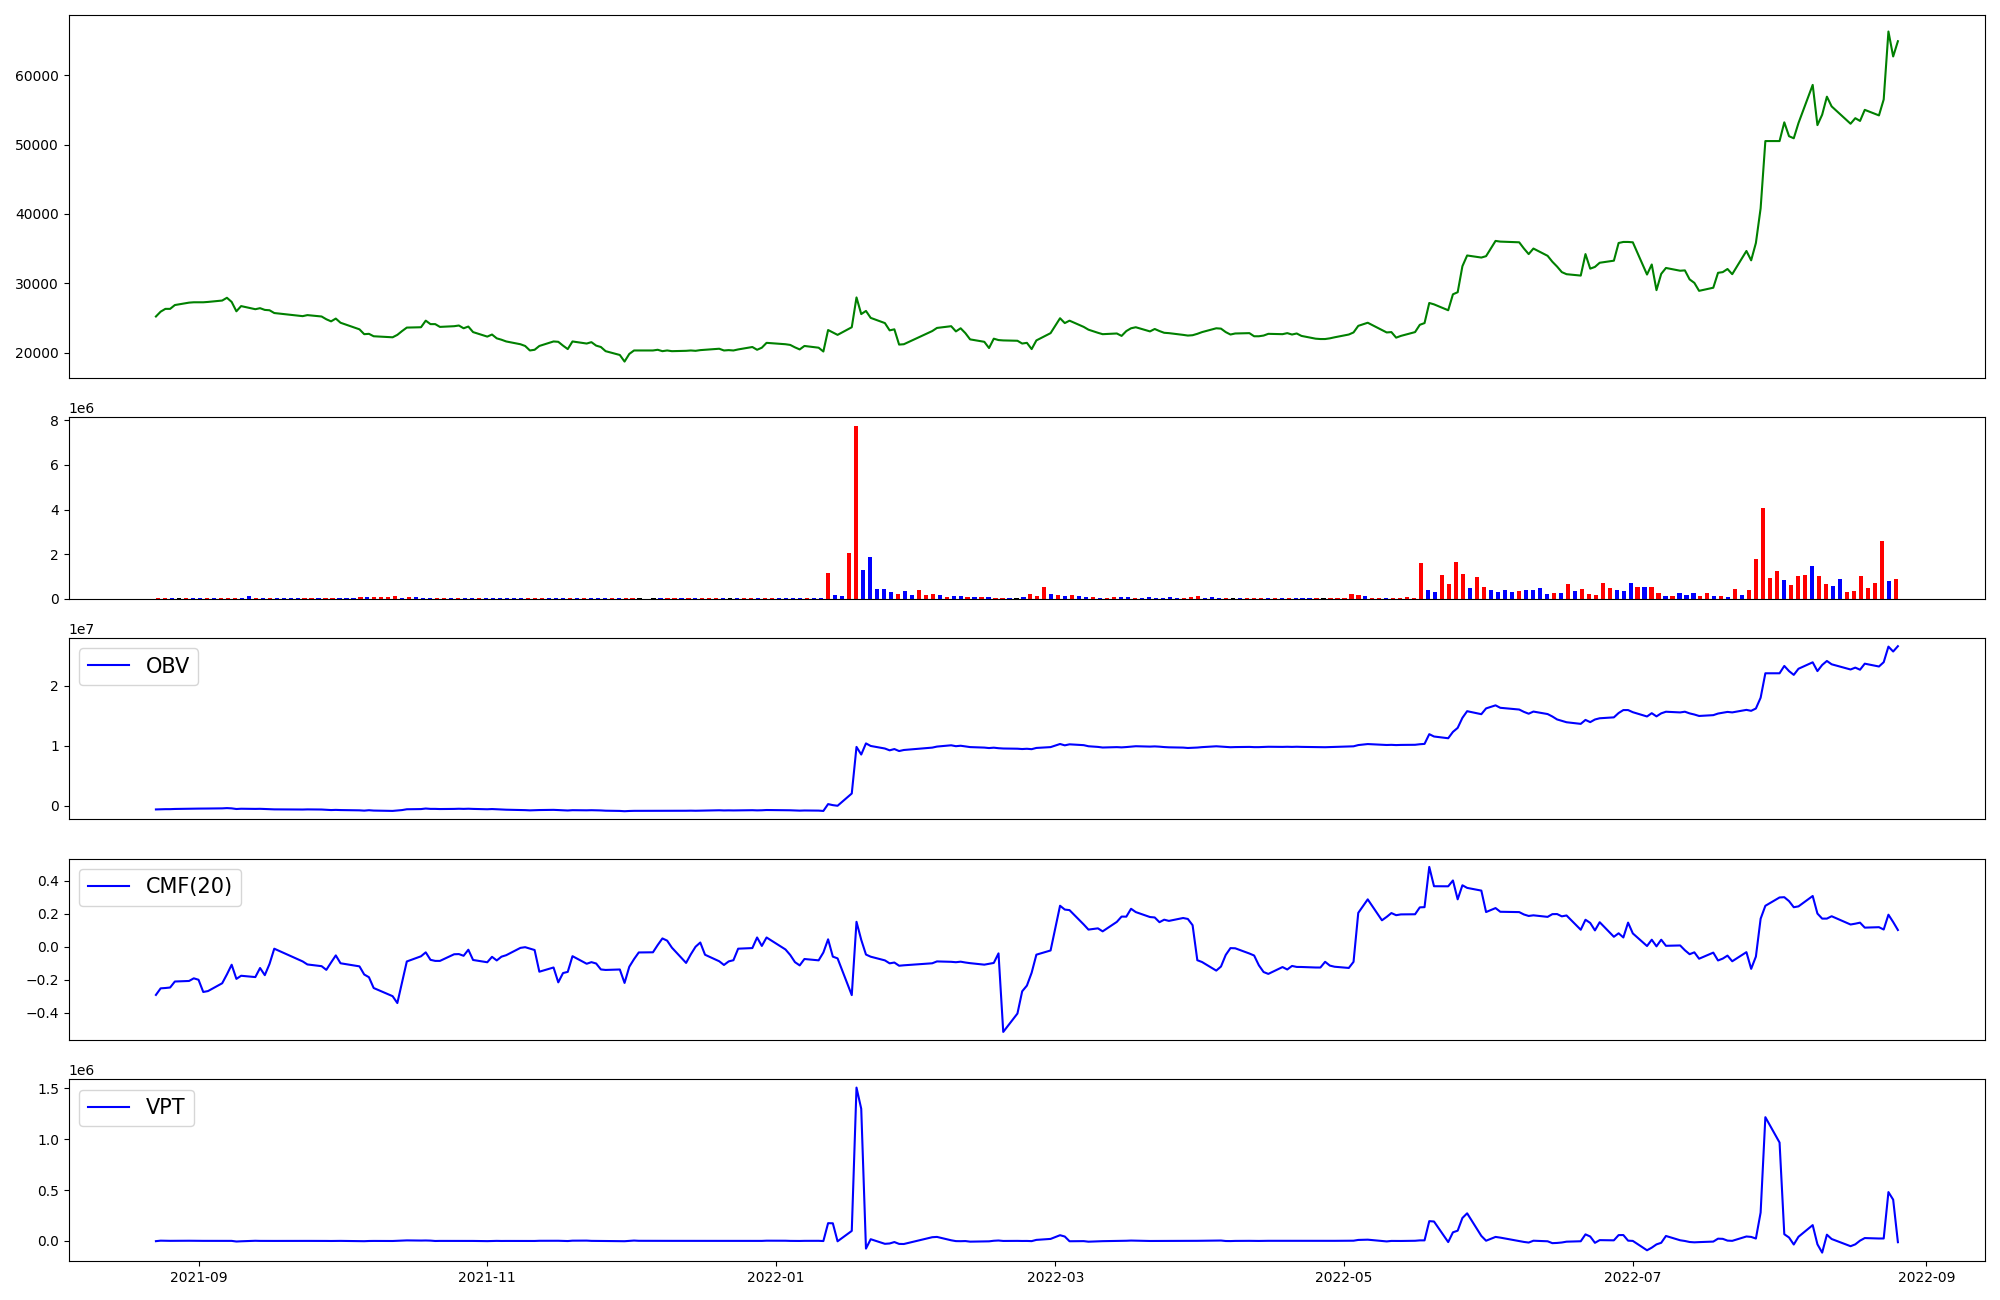Screen dimensions: 2000x1300
Task: Click the 2022-03 x-axis date label
Action: [1056, 1276]
